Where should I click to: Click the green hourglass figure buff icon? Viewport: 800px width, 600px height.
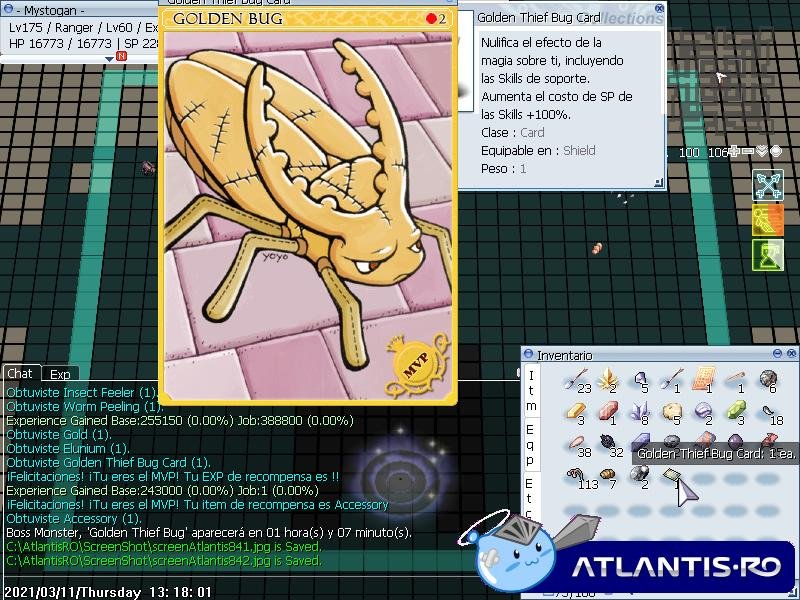tap(767, 255)
